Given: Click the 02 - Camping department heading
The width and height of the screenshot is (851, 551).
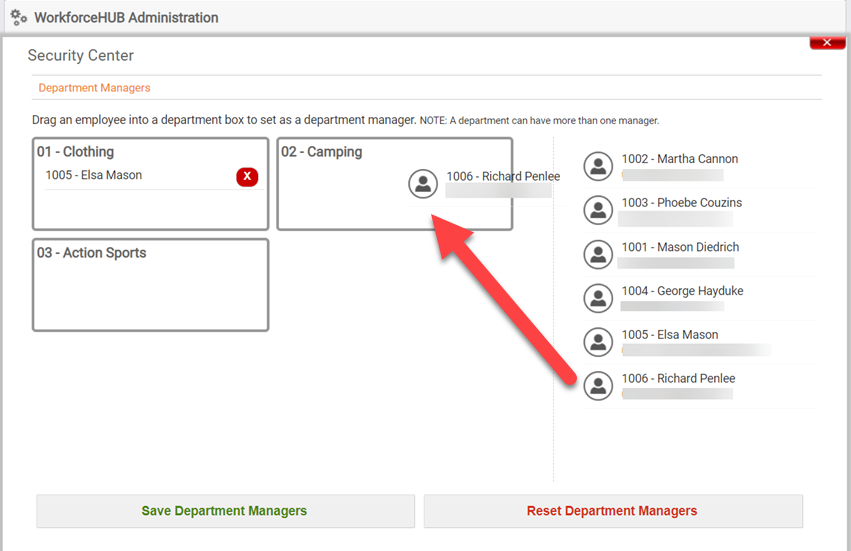Looking at the screenshot, I should pos(321,151).
